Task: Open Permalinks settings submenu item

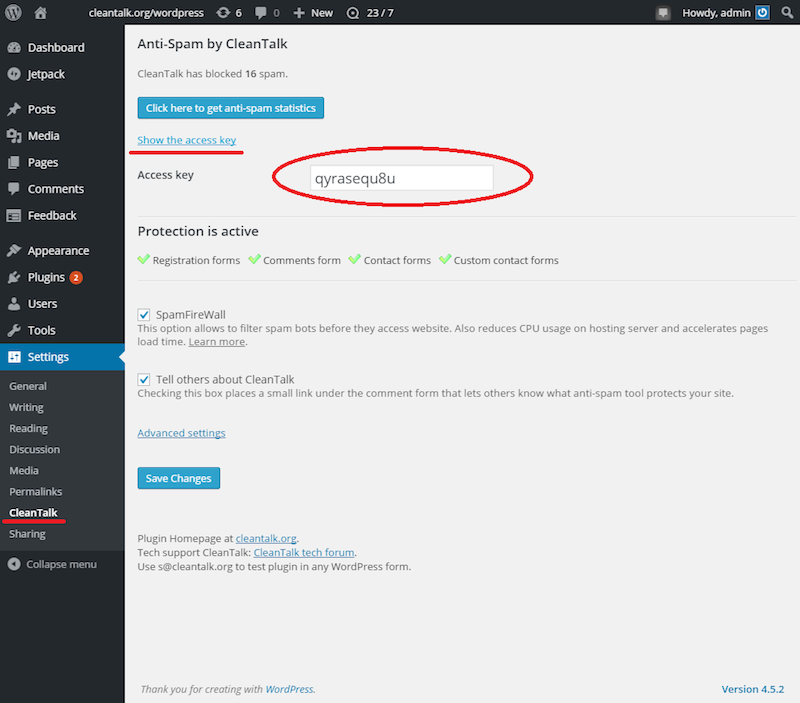Action: tap(36, 492)
